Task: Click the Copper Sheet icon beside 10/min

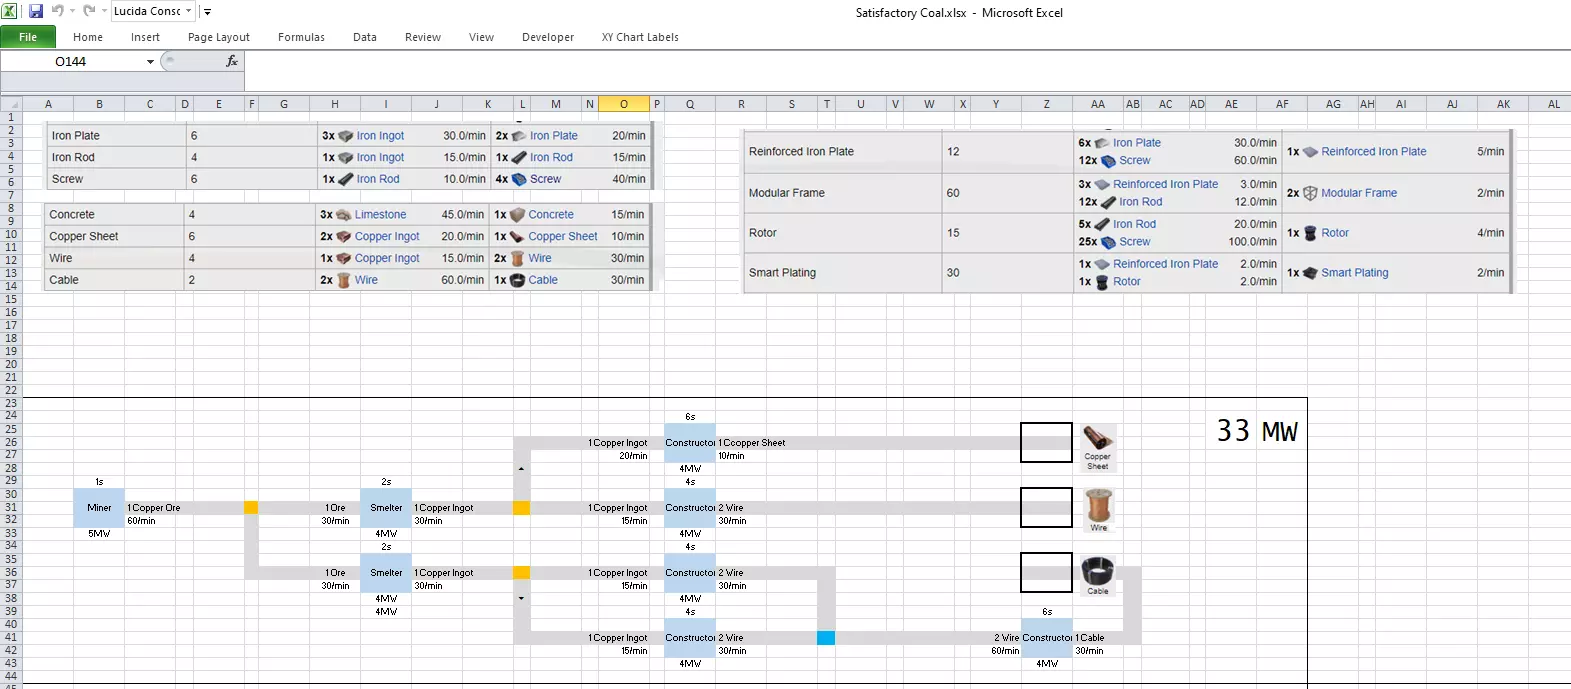Action: click(x=518, y=237)
